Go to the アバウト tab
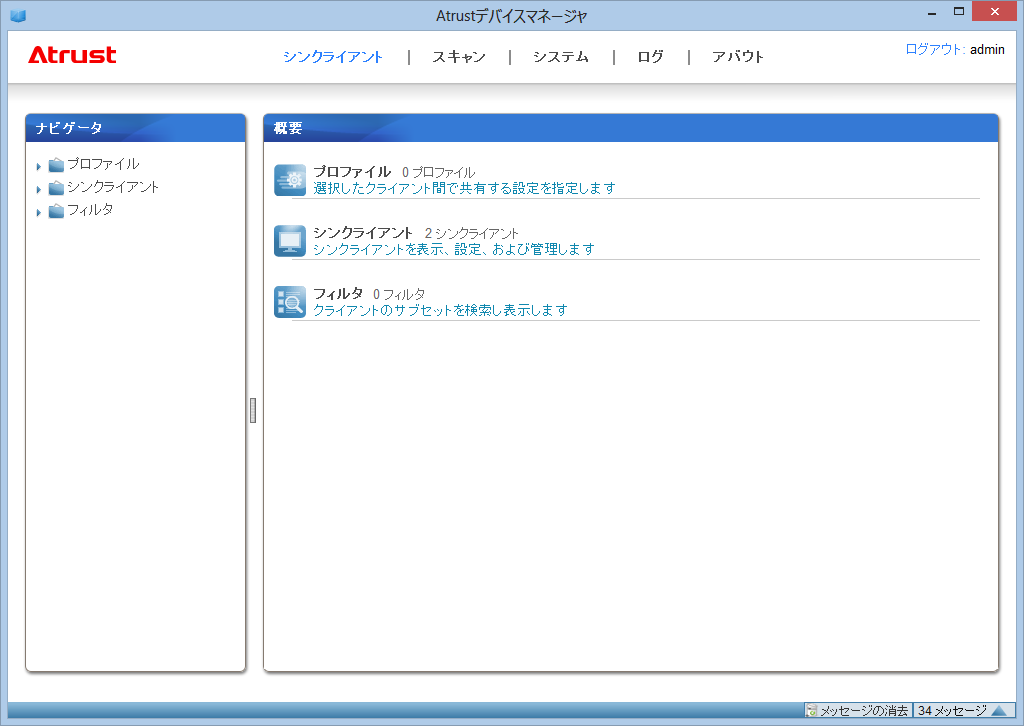Screen dimensions: 1025x726 tap(738, 57)
